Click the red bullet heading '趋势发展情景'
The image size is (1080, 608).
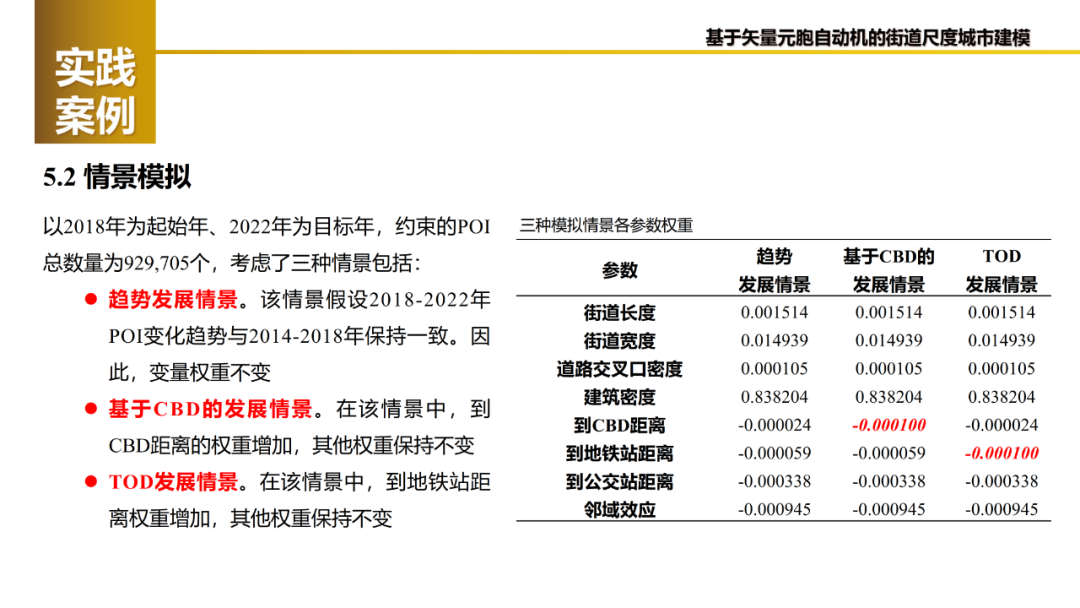173,300
